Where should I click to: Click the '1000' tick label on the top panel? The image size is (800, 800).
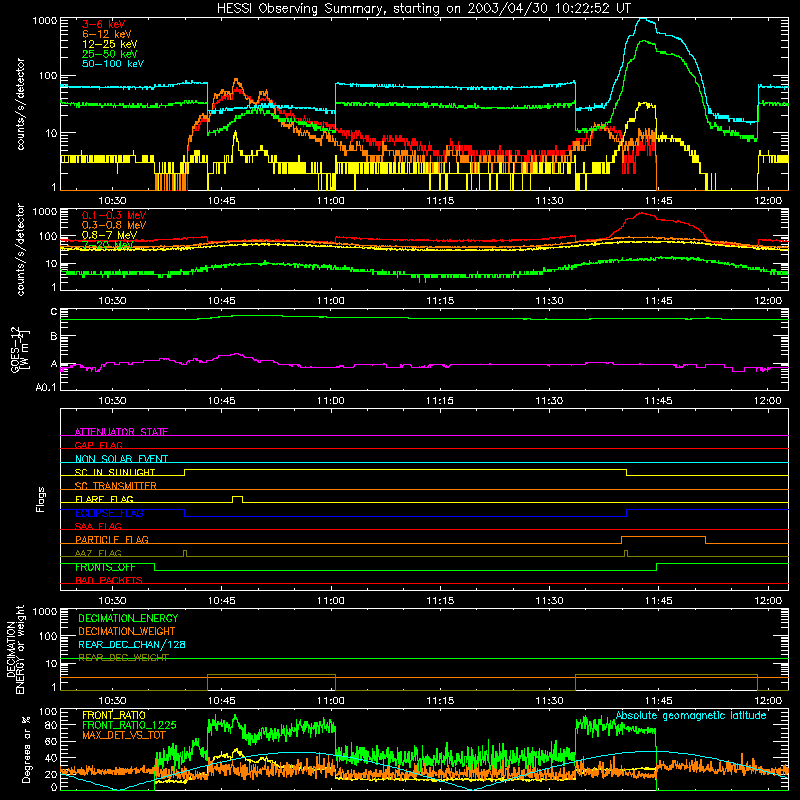45,21
